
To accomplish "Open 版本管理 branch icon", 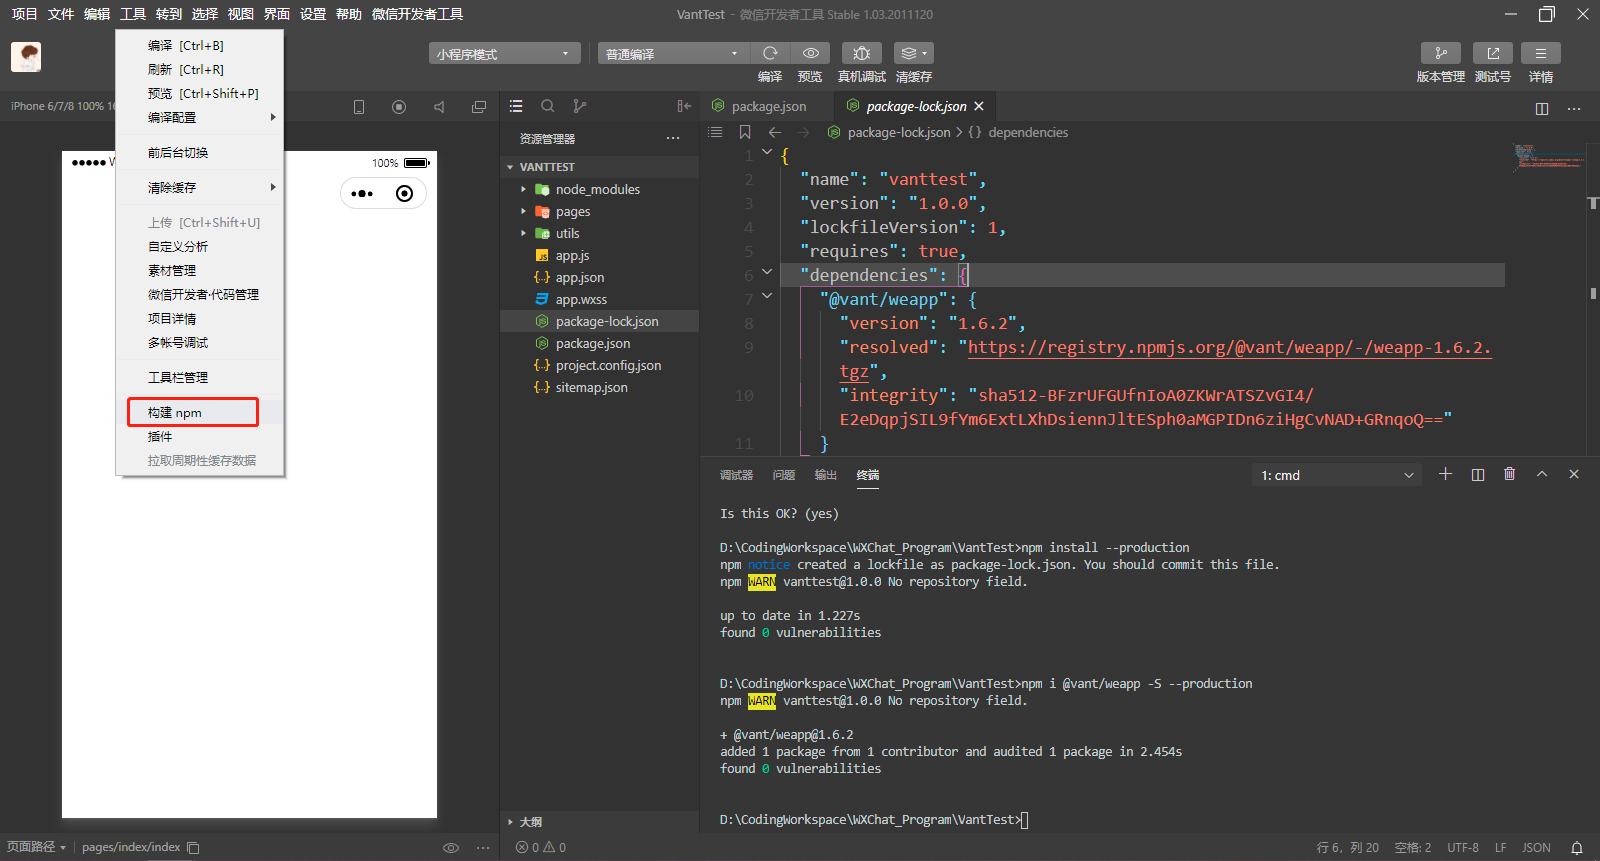I will coord(1440,53).
